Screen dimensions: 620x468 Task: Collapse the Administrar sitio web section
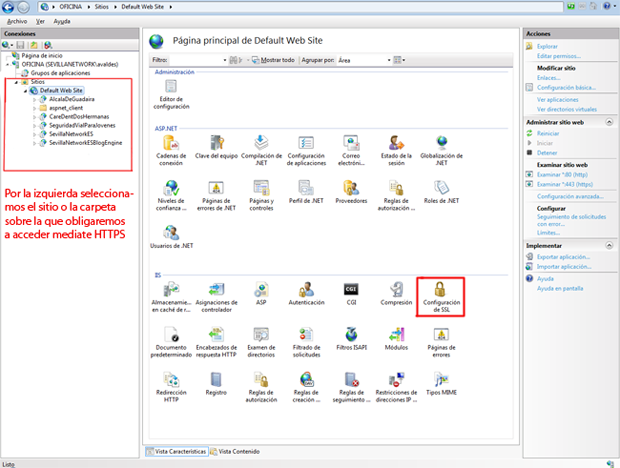coord(609,122)
